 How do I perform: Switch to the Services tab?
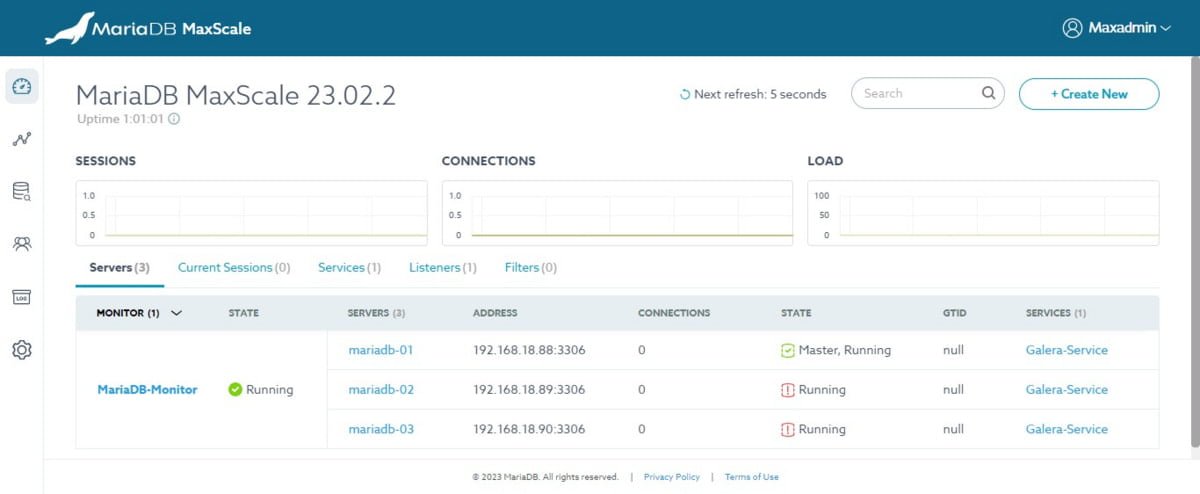[x=349, y=268]
